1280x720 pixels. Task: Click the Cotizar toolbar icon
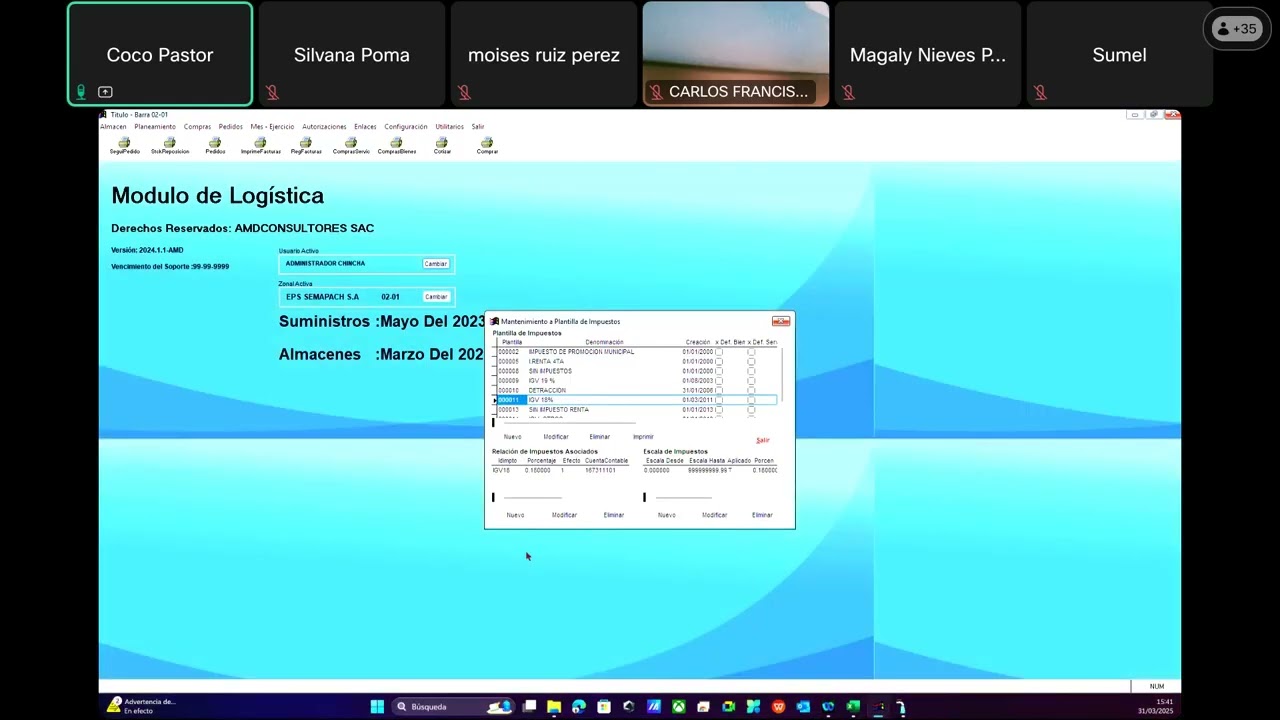click(442, 145)
